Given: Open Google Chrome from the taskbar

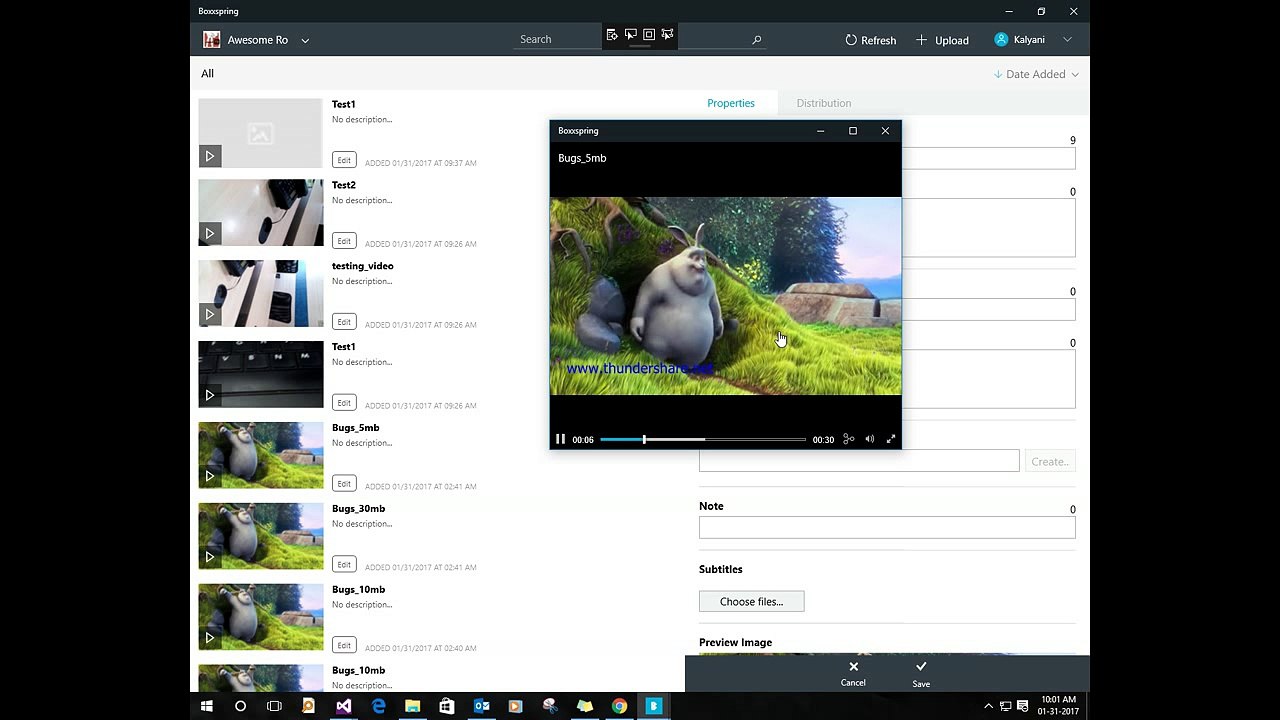Looking at the screenshot, I should tap(619, 706).
